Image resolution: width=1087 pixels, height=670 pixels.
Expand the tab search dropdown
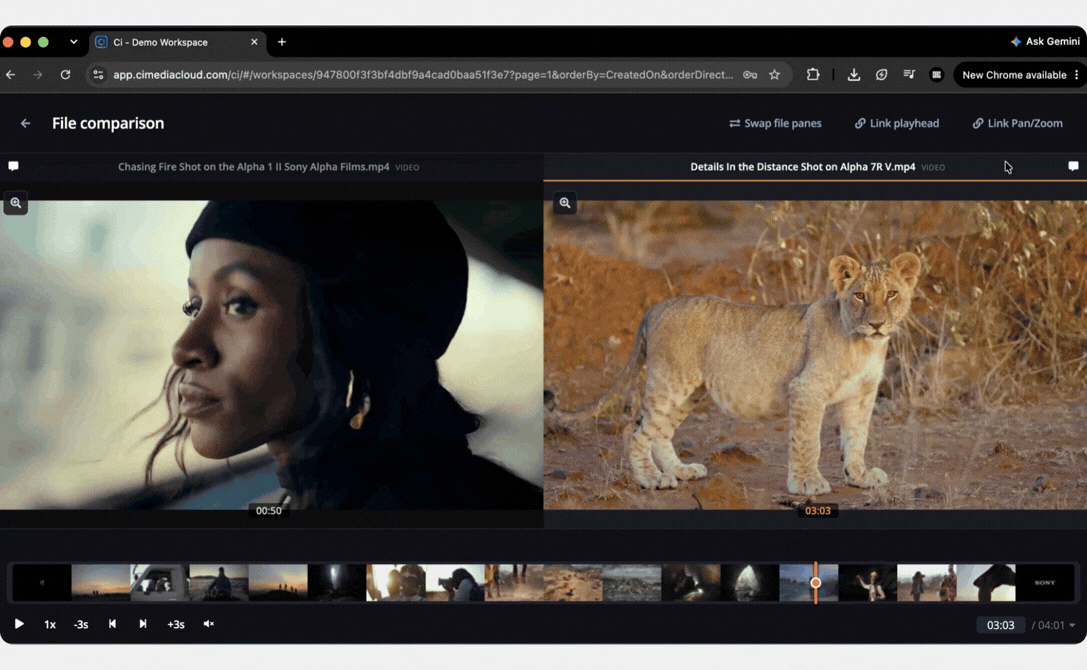[73, 42]
